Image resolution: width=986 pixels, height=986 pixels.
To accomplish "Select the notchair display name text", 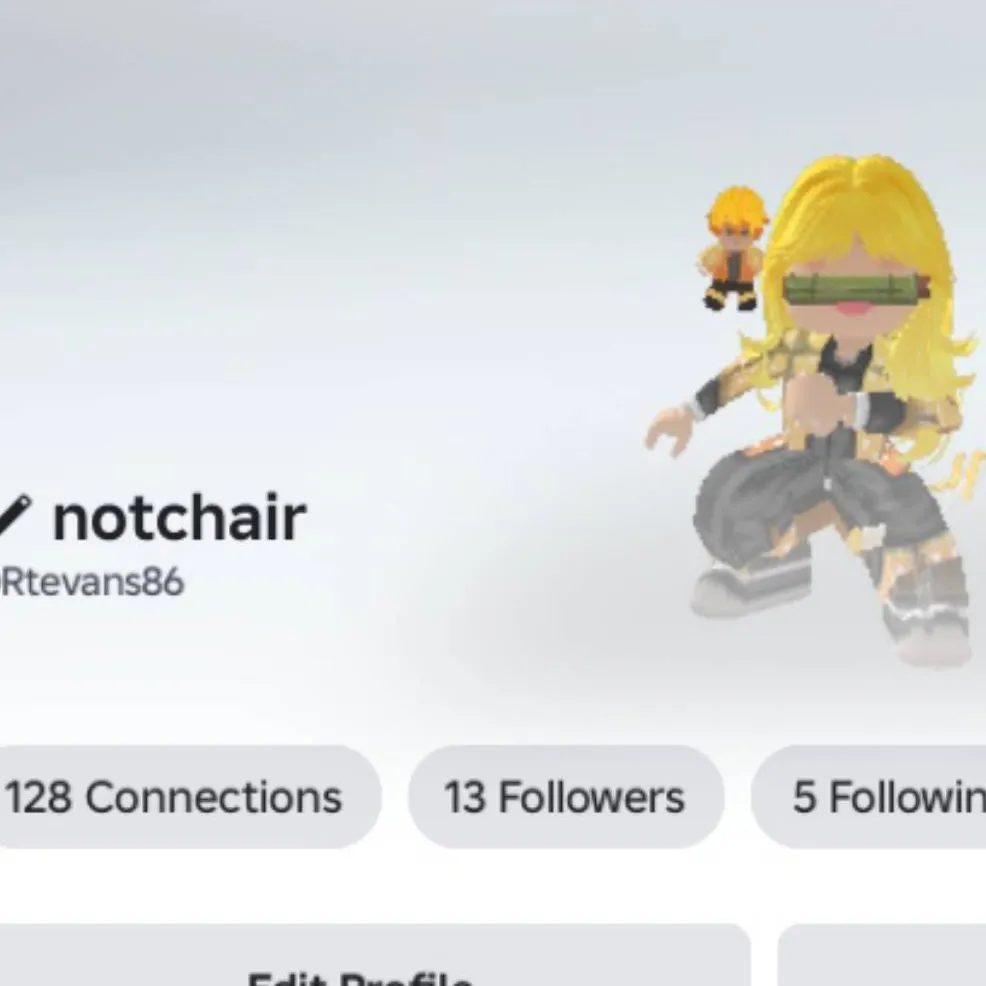I will (x=180, y=518).
